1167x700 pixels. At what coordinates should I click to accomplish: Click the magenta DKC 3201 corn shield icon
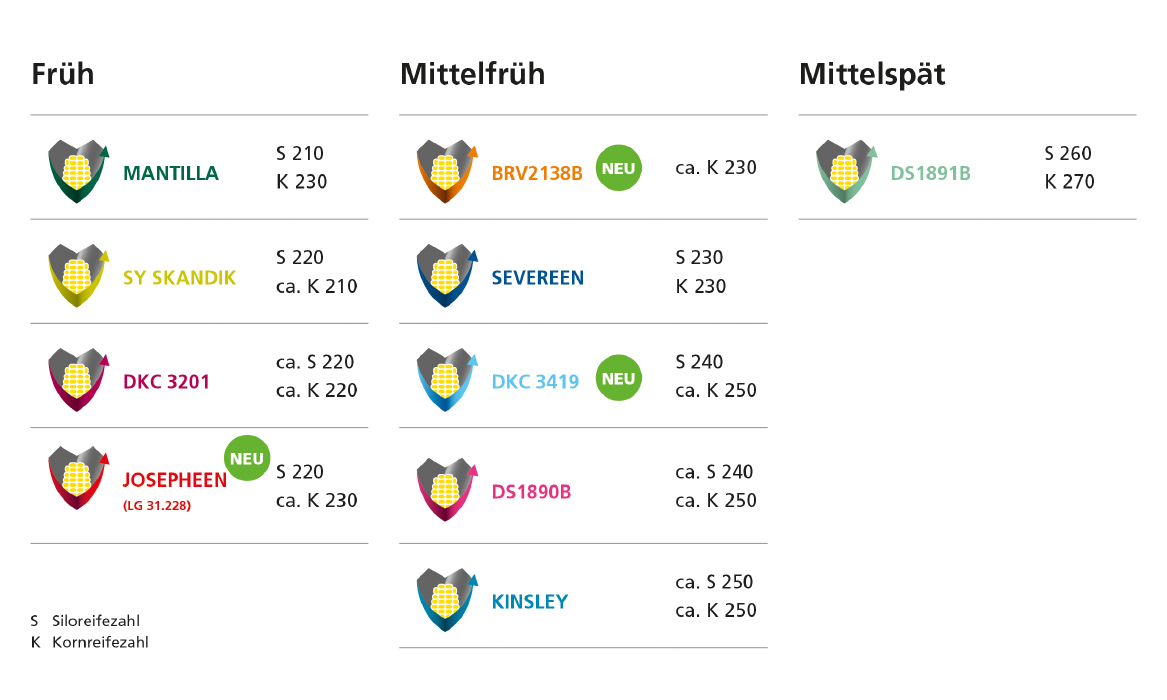(x=78, y=379)
